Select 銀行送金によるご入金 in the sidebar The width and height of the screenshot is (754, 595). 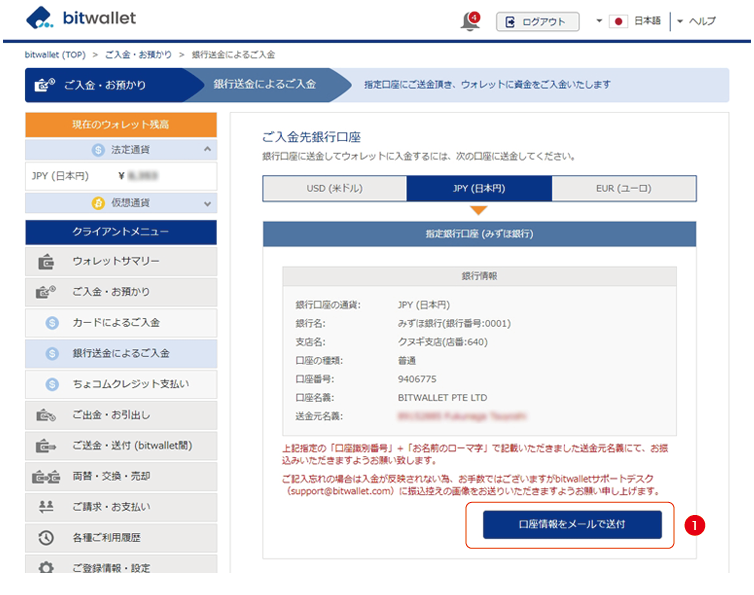[x=121, y=354]
